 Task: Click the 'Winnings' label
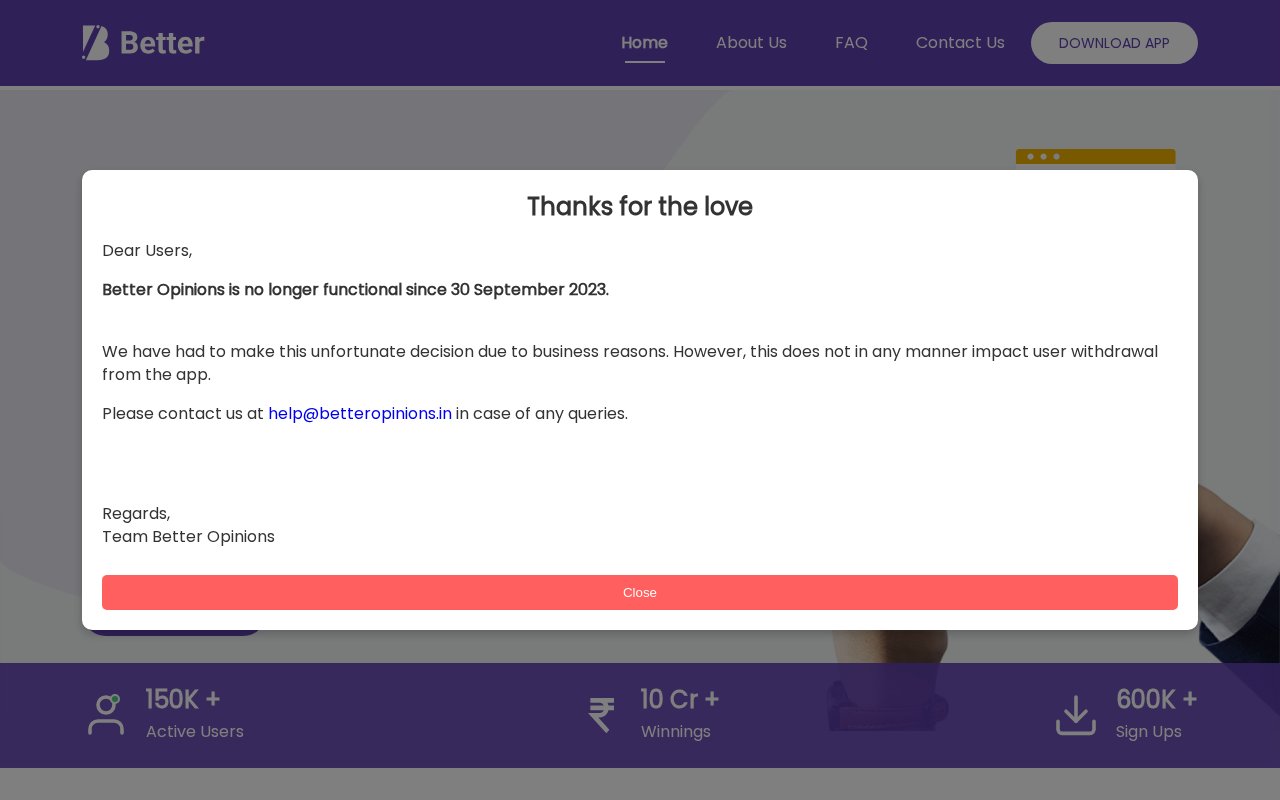tap(676, 731)
